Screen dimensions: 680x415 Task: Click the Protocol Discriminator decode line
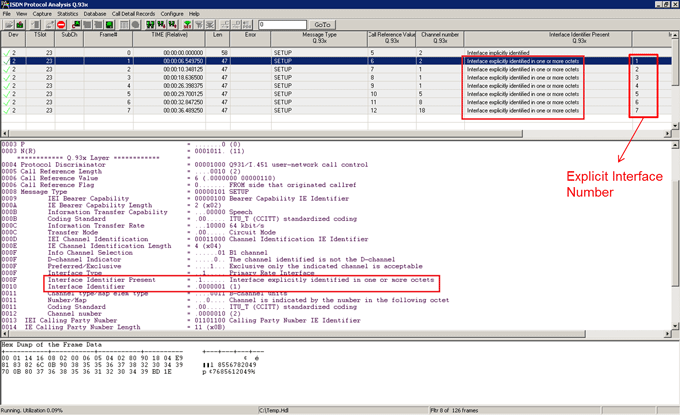pos(185,165)
